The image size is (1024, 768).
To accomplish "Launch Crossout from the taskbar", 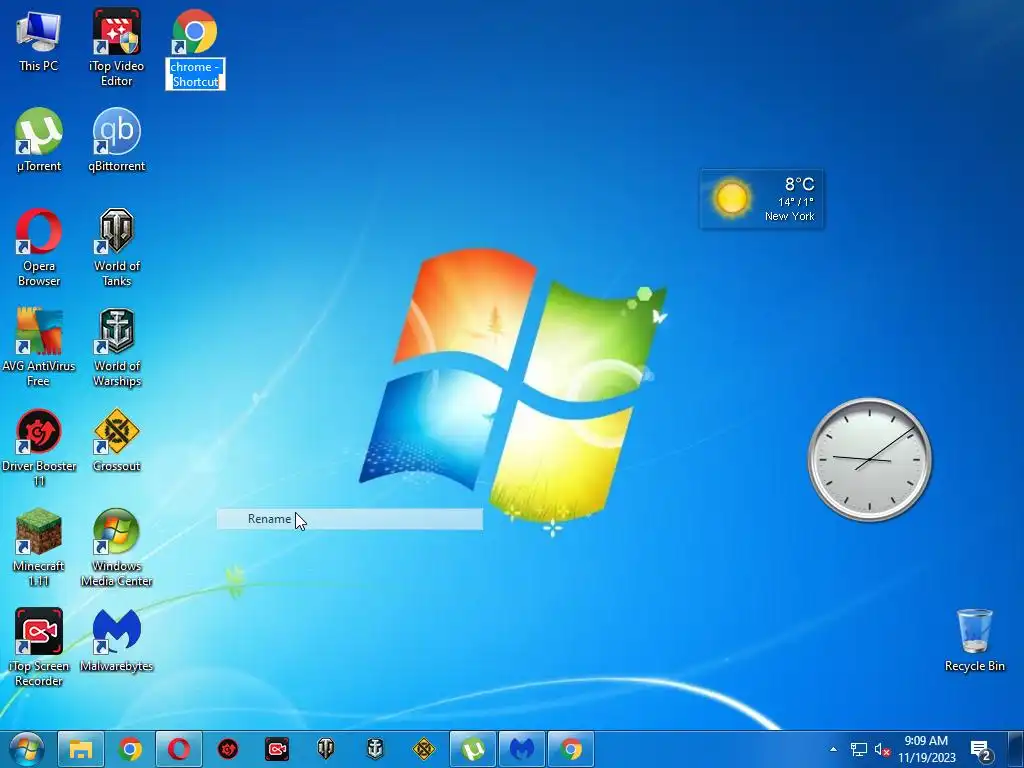I will click(x=424, y=749).
